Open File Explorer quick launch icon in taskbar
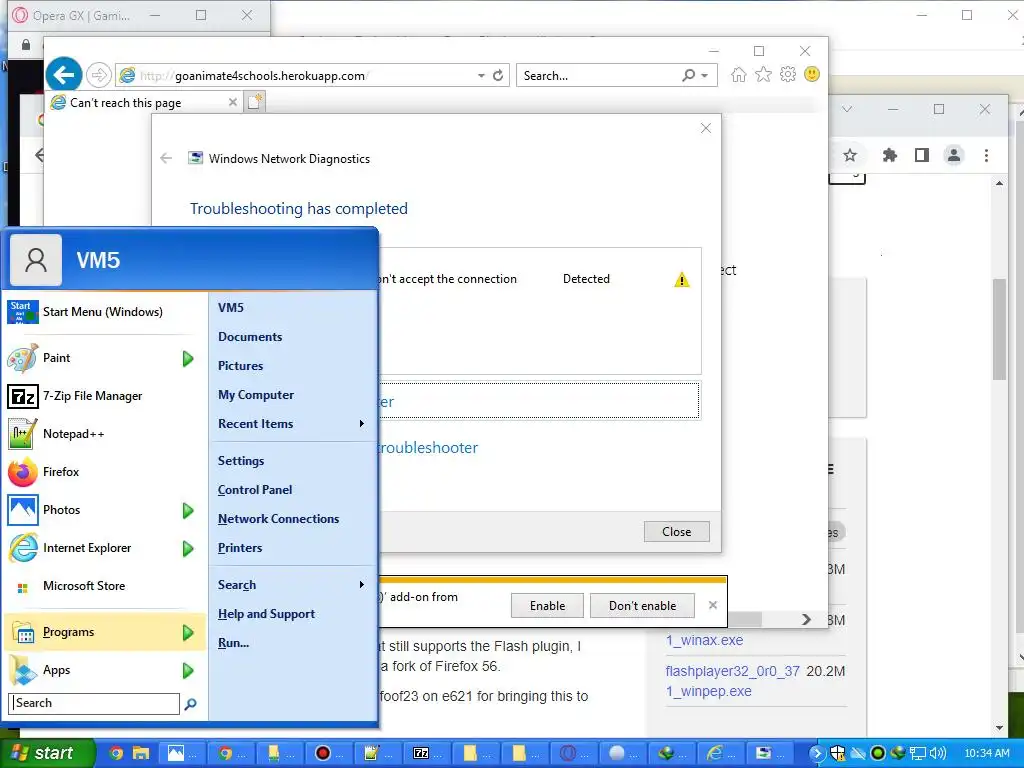This screenshot has height=768, width=1024. tap(140, 753)
